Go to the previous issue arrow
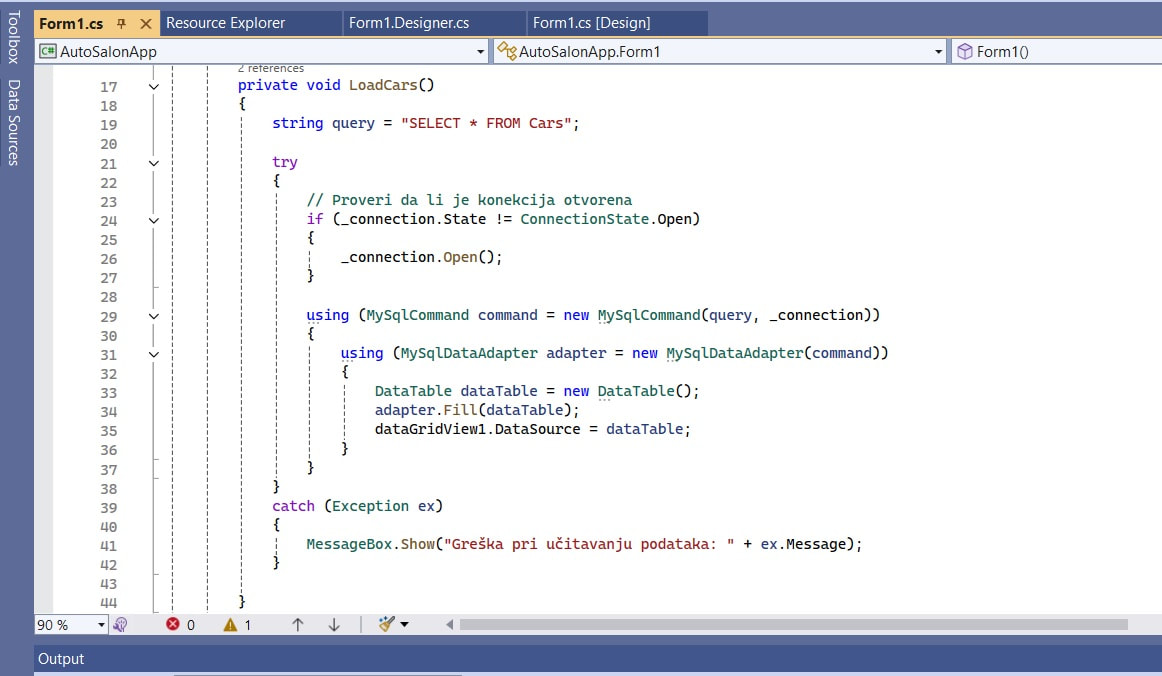 [x=297, y=625]
